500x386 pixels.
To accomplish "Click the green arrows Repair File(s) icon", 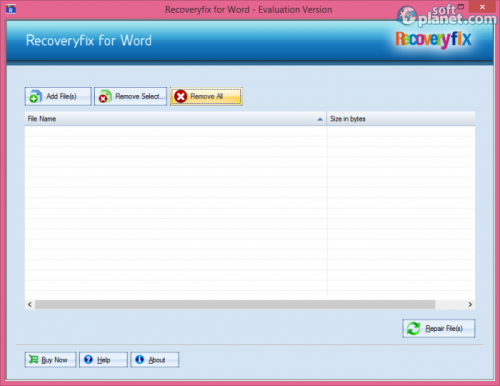I will click(x=414, y=329).
